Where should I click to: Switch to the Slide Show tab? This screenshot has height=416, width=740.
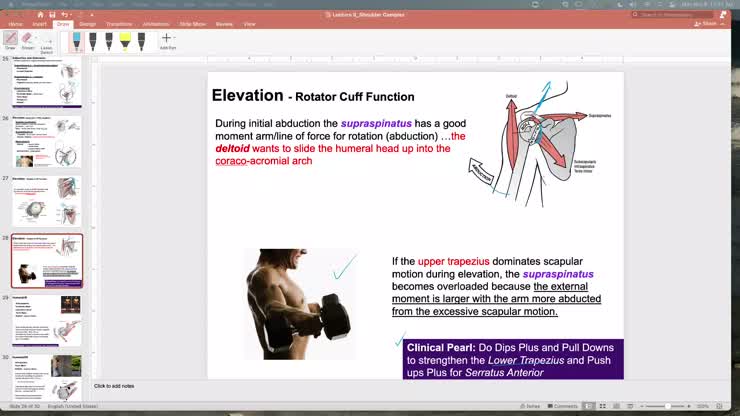[193, 23]
